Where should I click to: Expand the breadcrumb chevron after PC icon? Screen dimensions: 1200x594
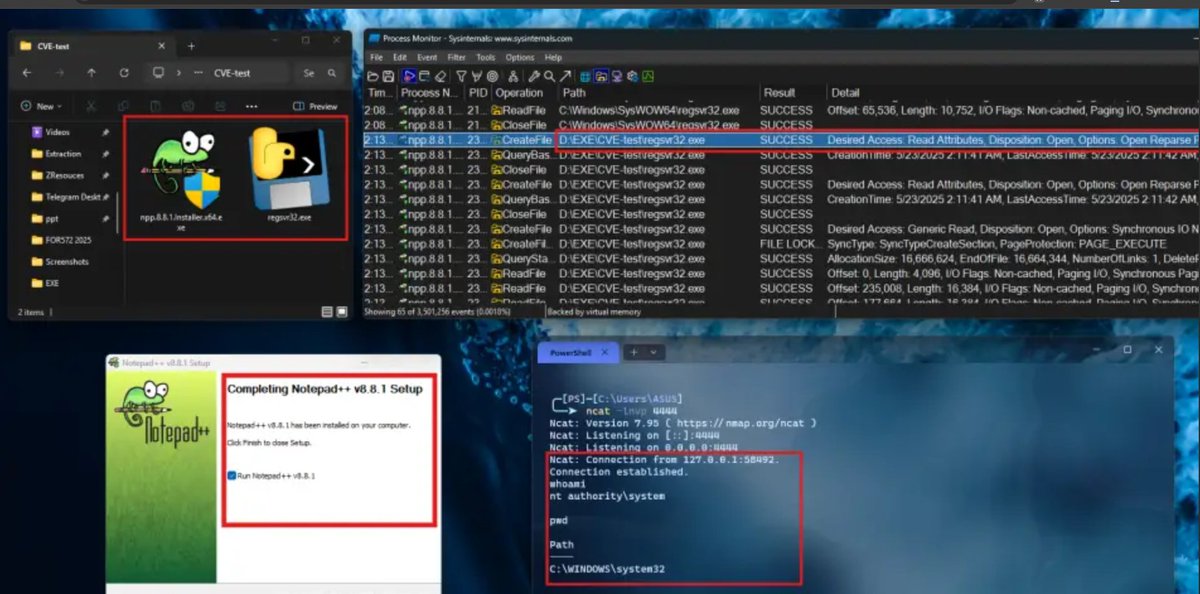178,73
